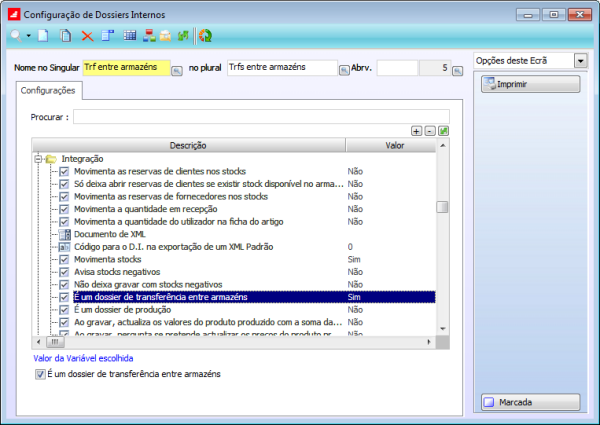Delete record with the red X icon
The width and height of the screenshot is (600, 425).
[x=88, y=36]
